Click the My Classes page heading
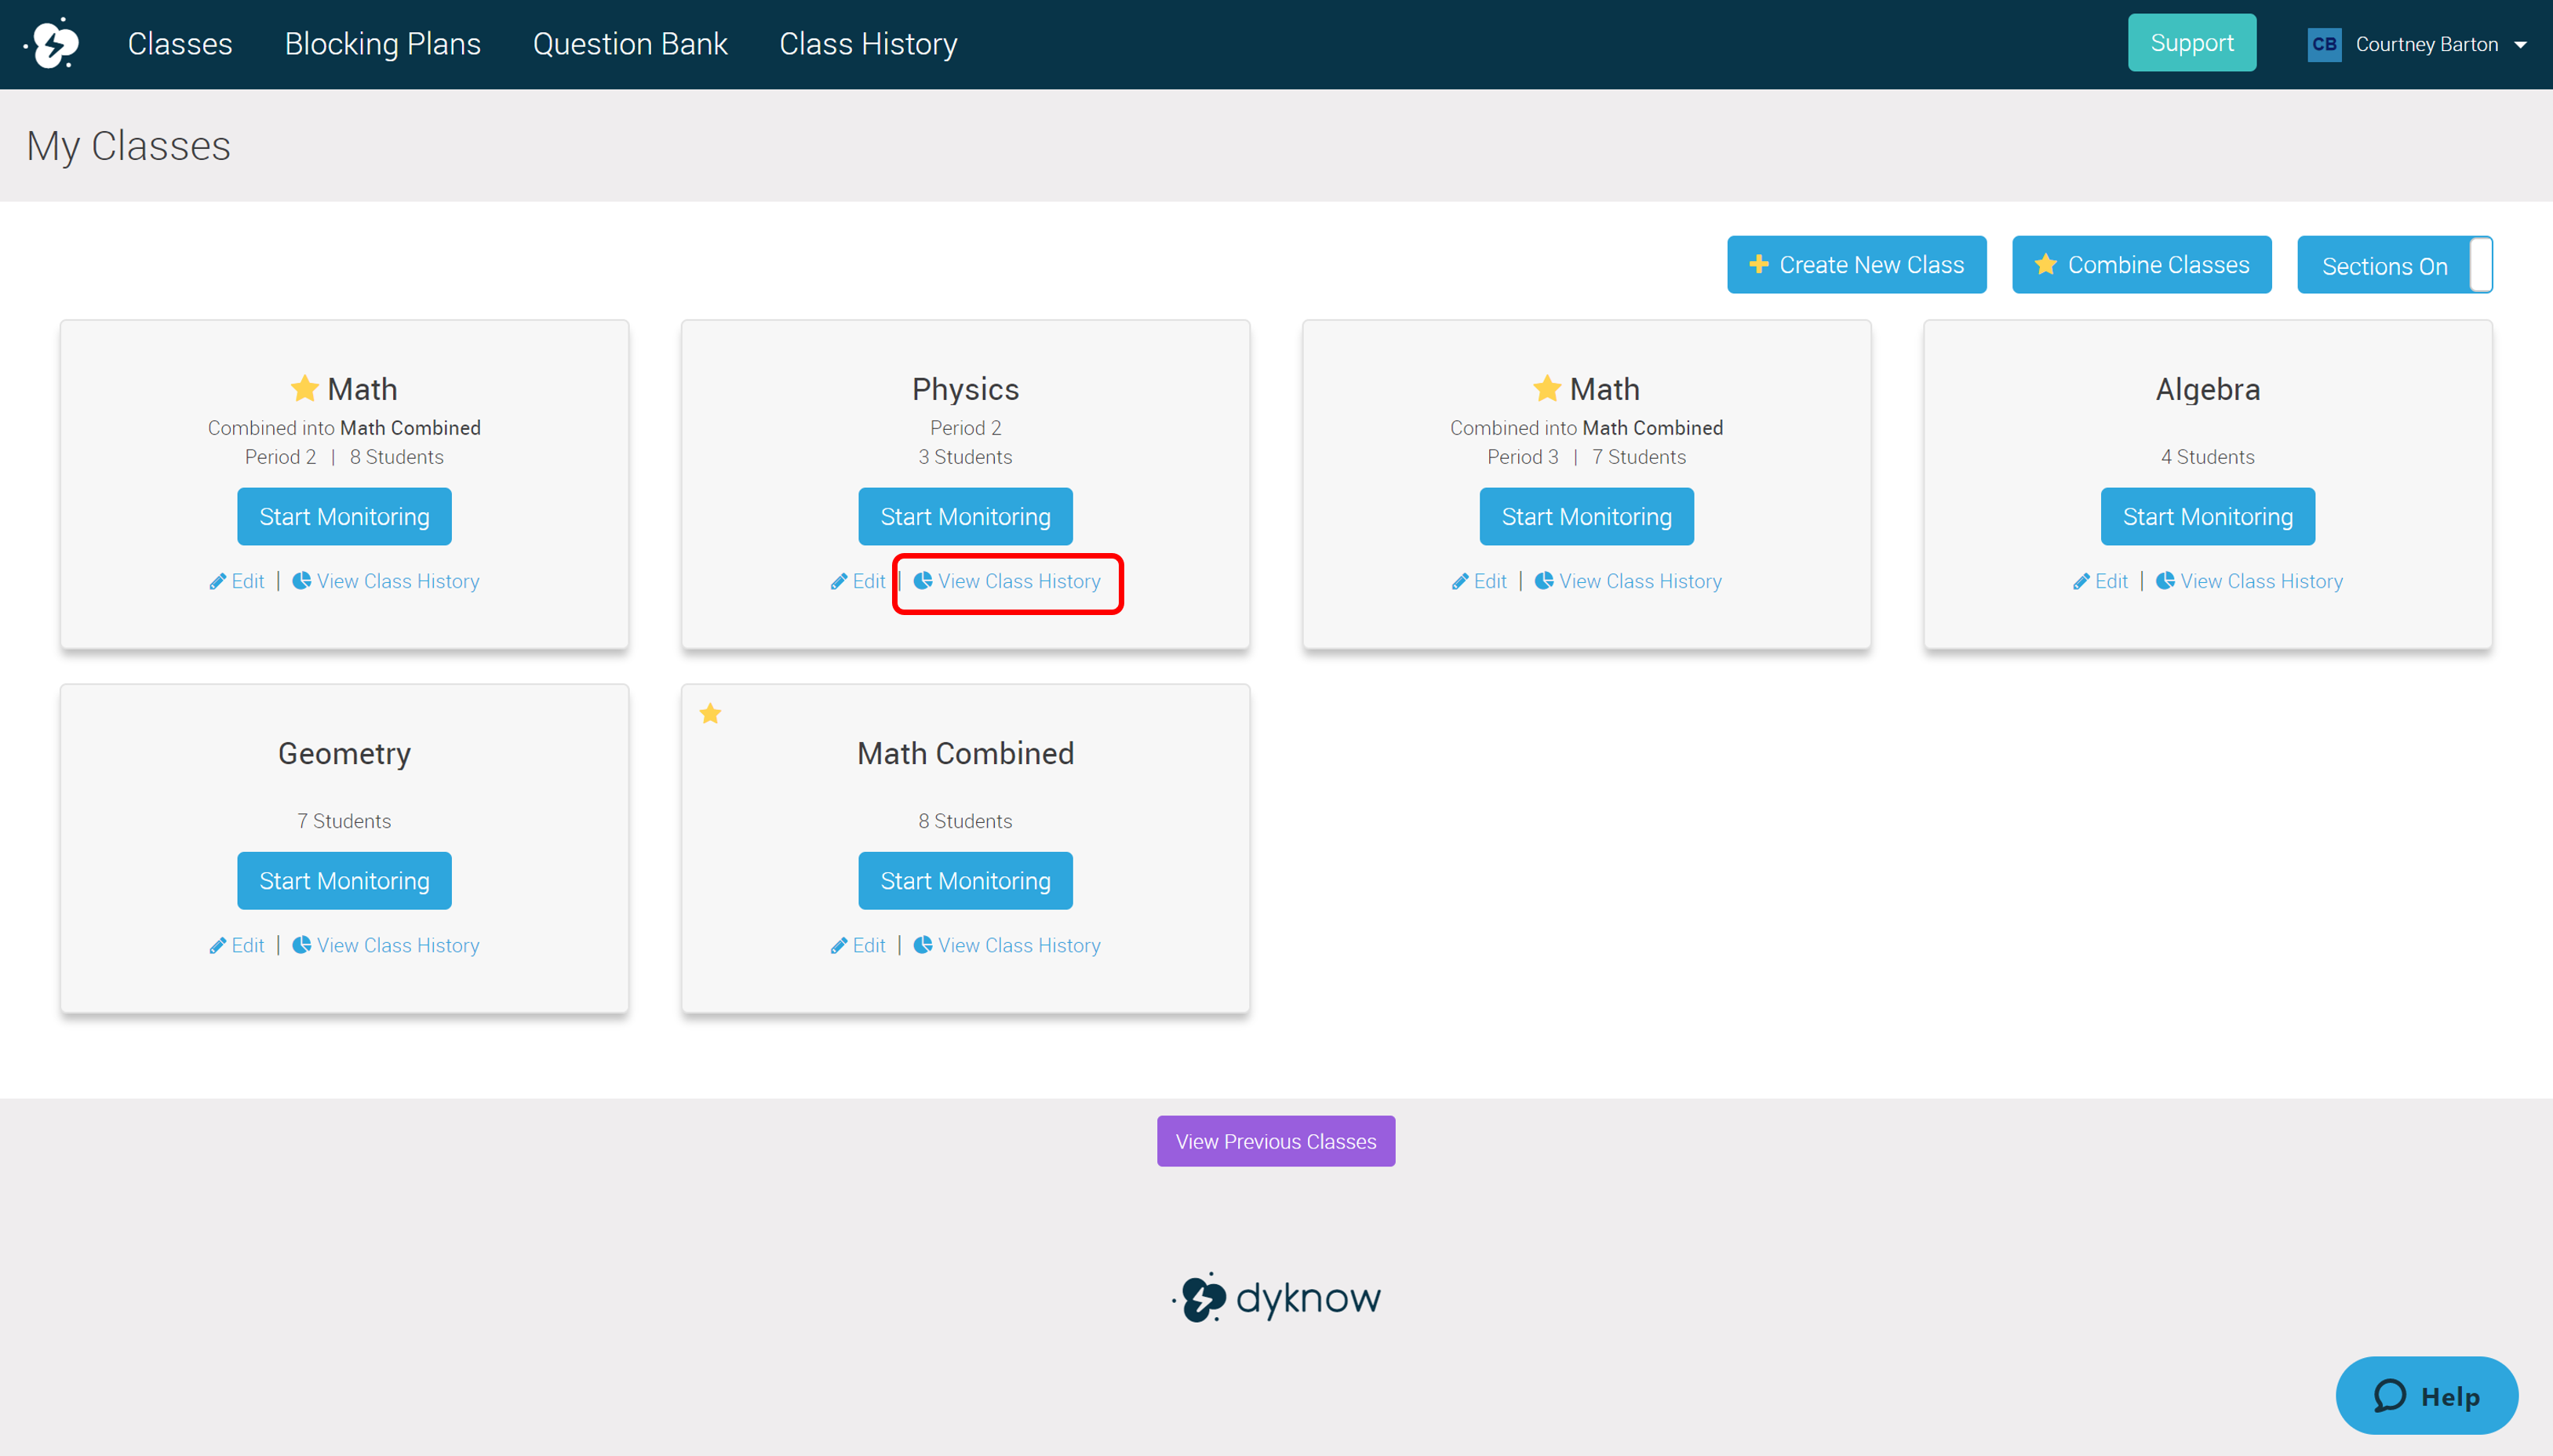The image size is (2553, 1456). click(128, 146)
